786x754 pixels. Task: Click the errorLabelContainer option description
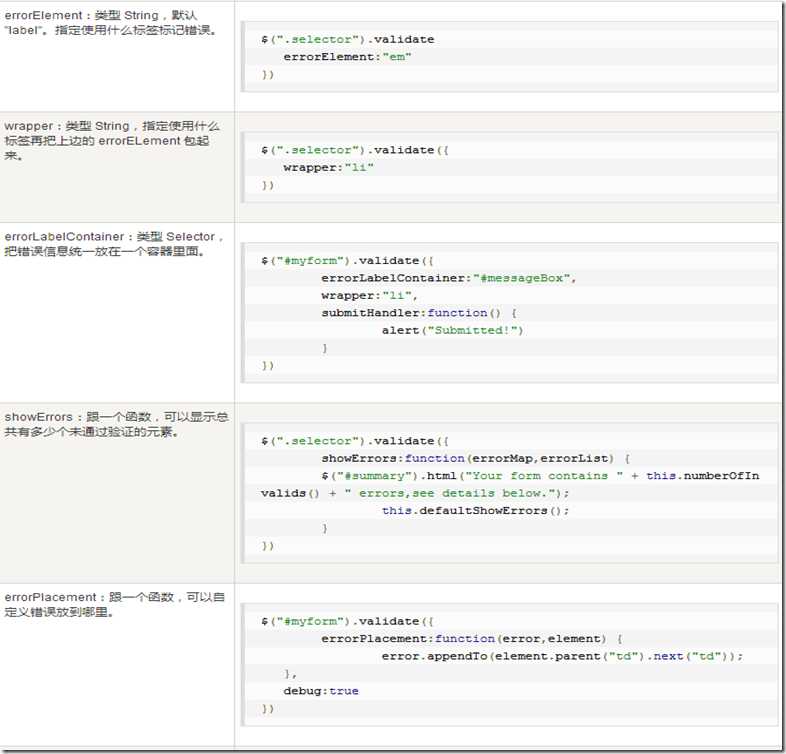pyautogui.click(x=114, y=244)
